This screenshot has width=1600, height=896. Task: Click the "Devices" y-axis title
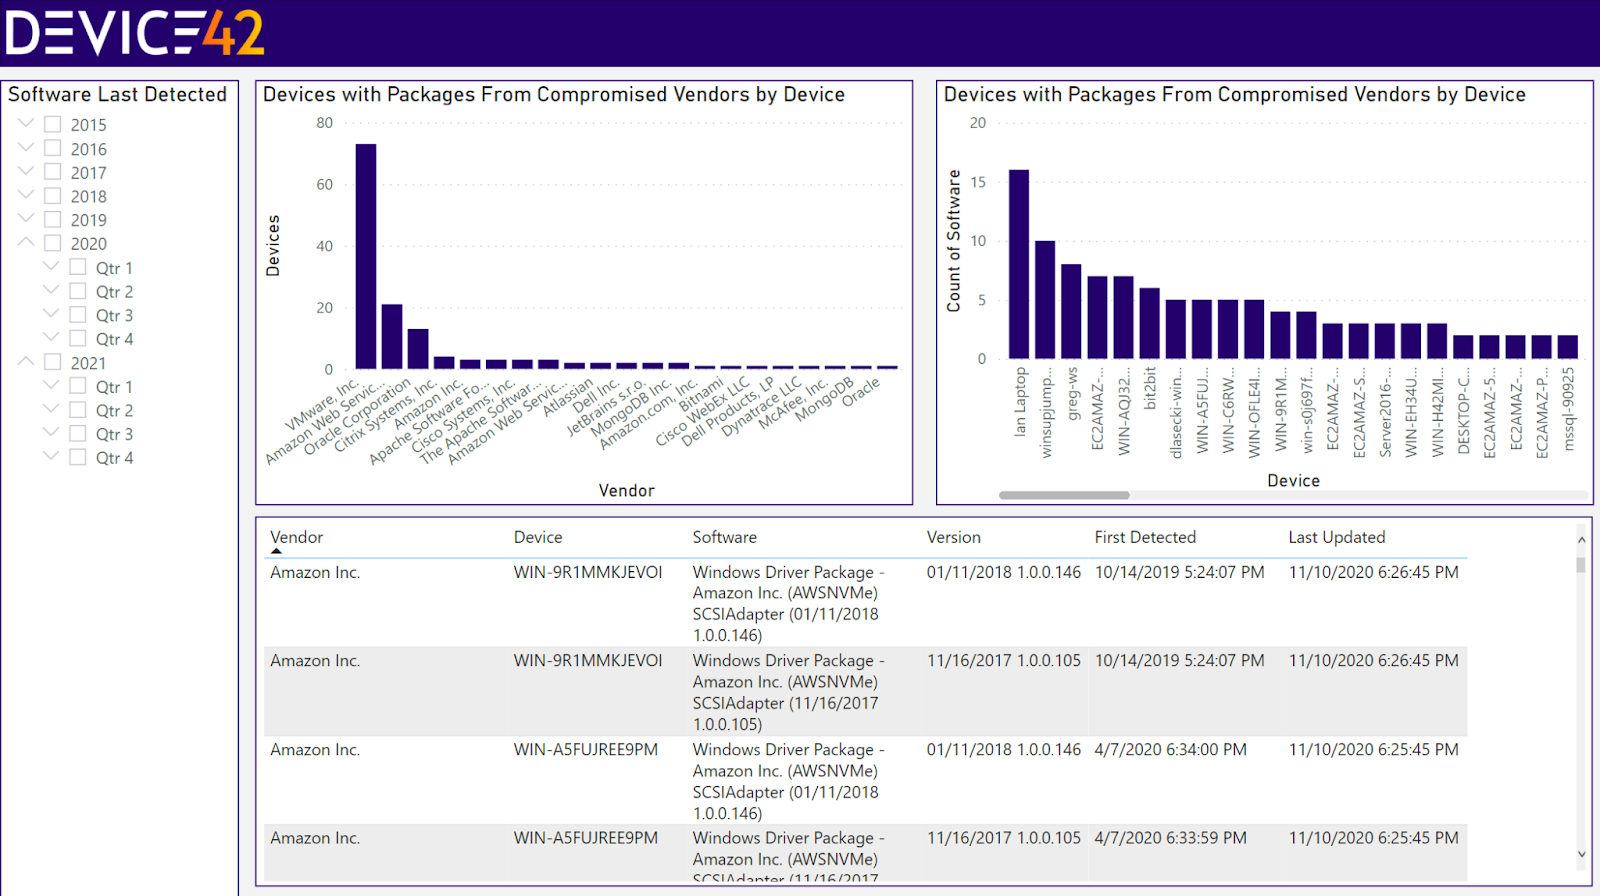tap(273, 246)
